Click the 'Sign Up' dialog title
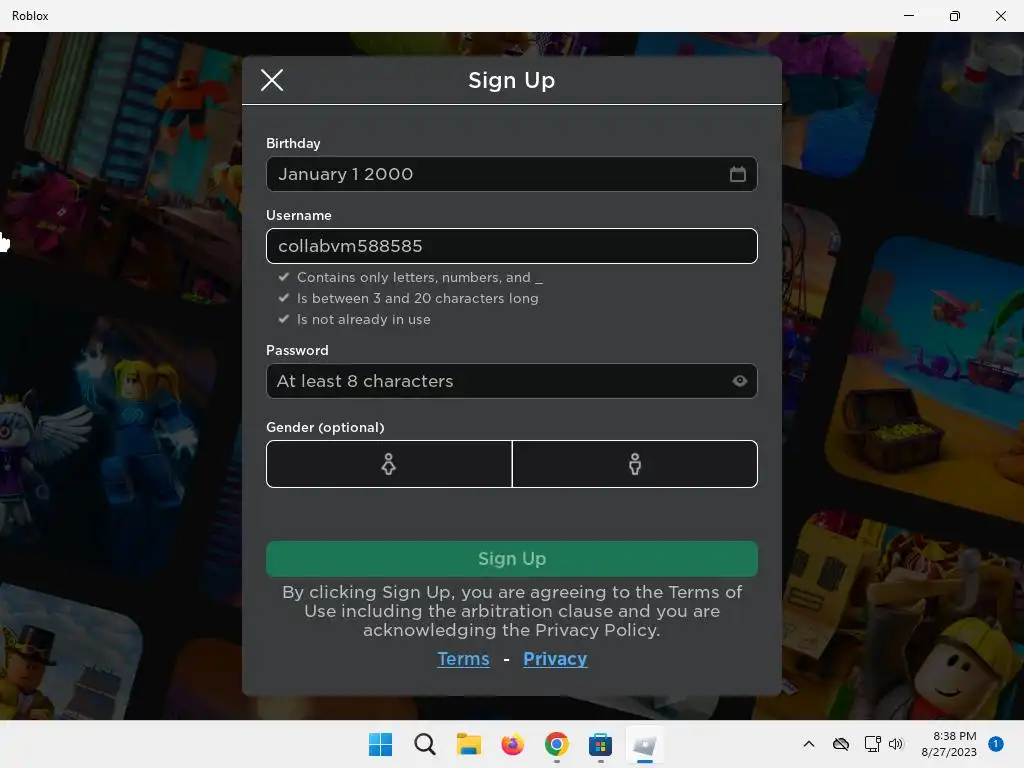 pyautogui.click(x=511, y=80)
